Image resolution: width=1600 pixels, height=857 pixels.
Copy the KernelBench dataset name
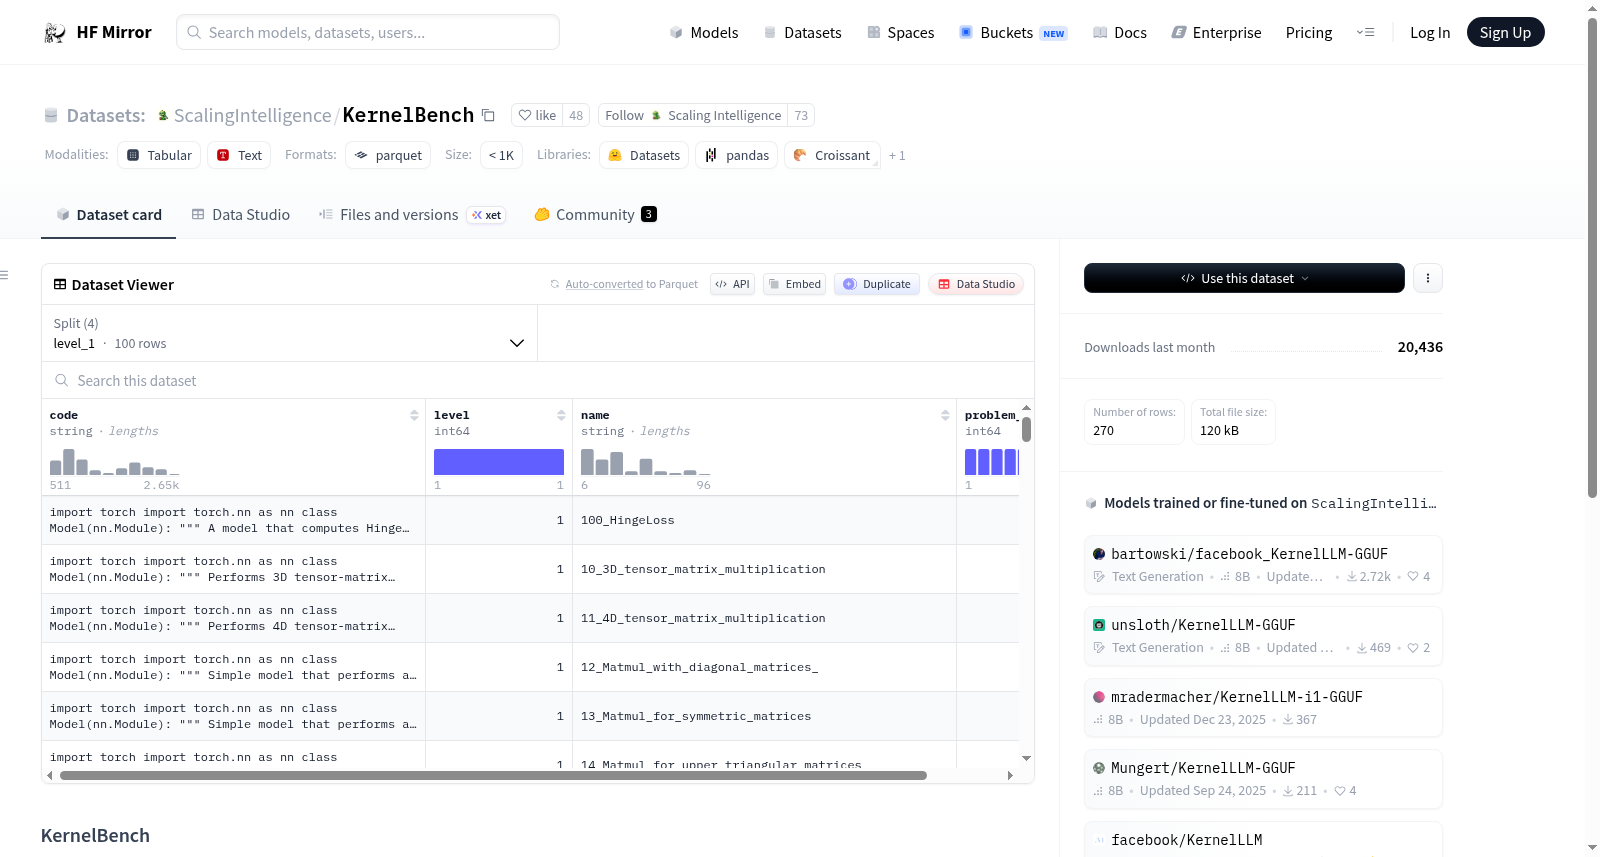click(488, 115)
